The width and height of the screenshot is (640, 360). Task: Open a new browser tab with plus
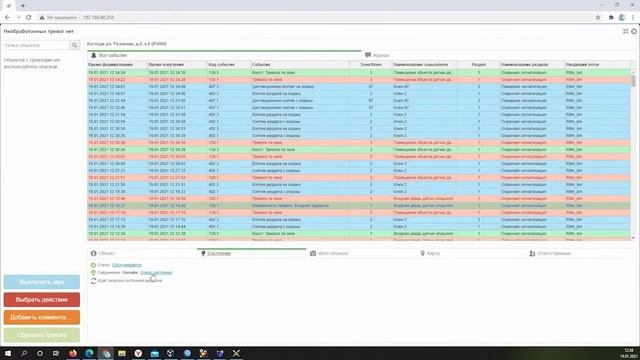click(x=23, y=6)
